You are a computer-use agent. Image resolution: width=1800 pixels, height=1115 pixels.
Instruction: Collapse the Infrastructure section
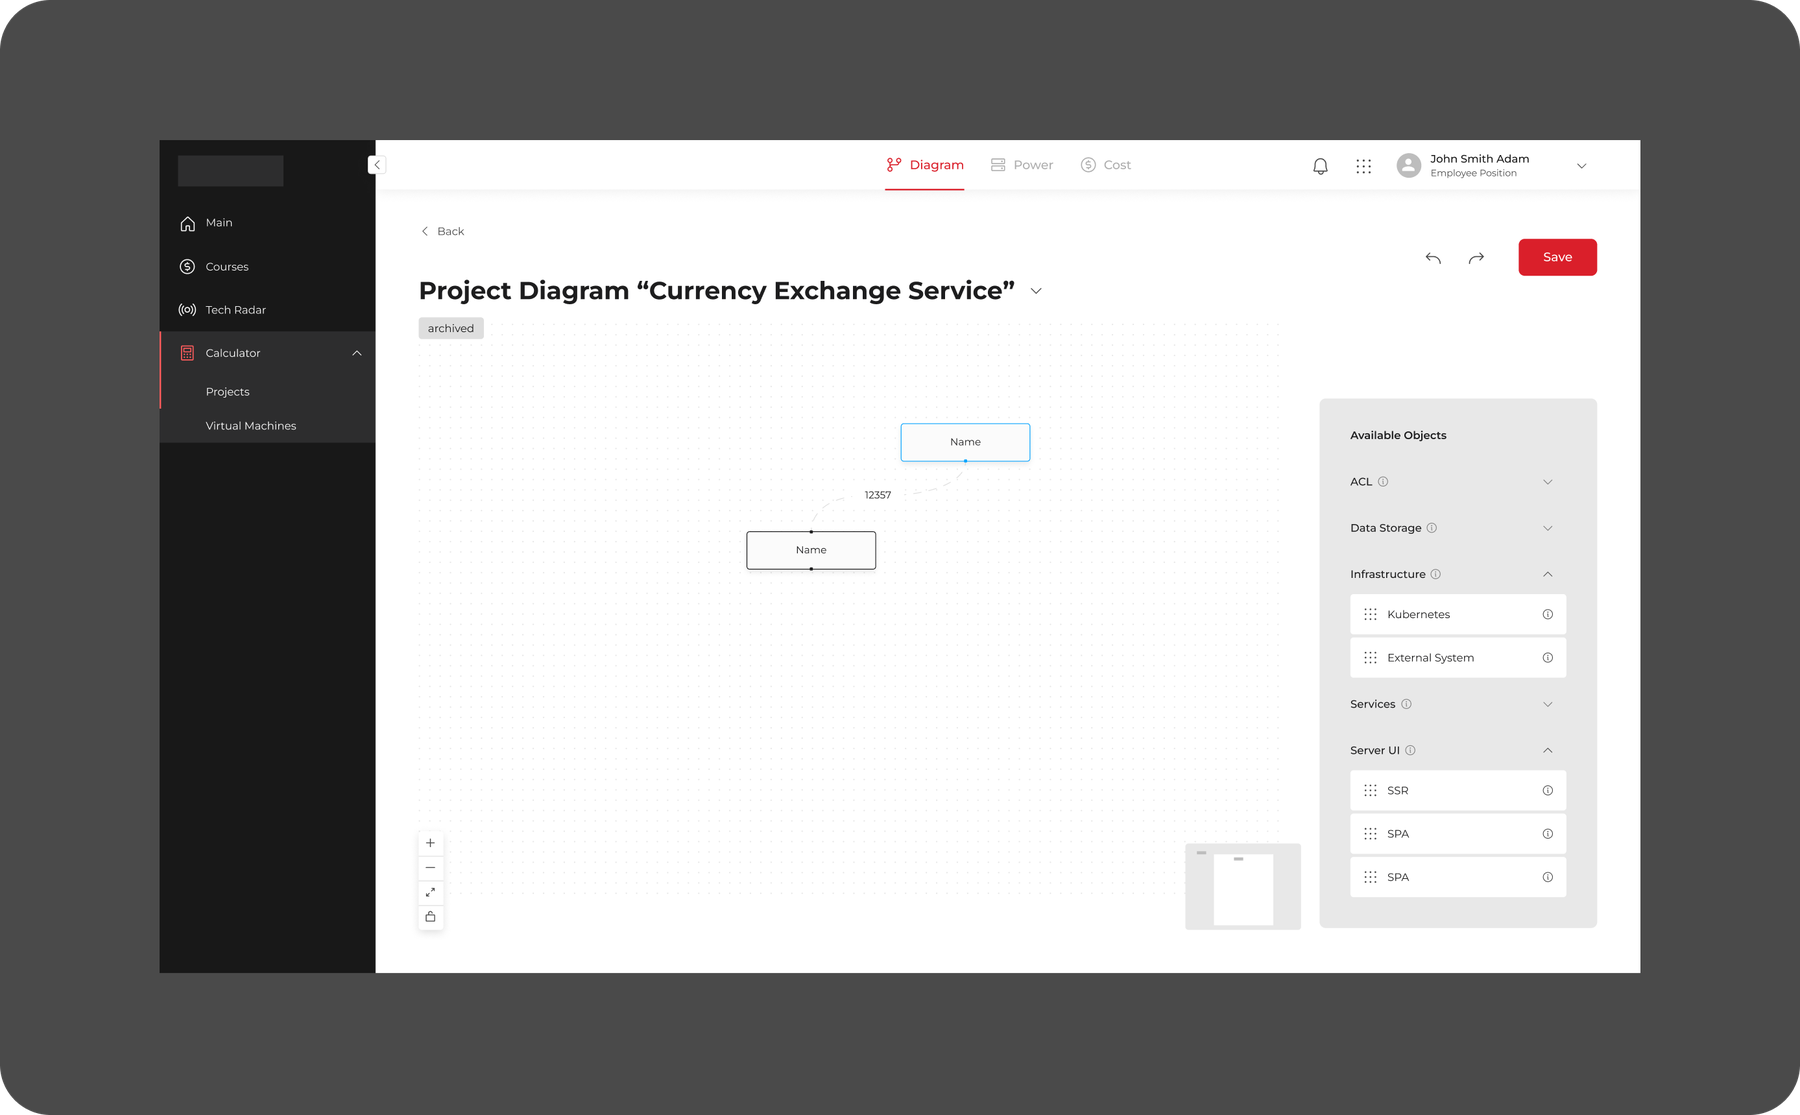point(1547,574)
